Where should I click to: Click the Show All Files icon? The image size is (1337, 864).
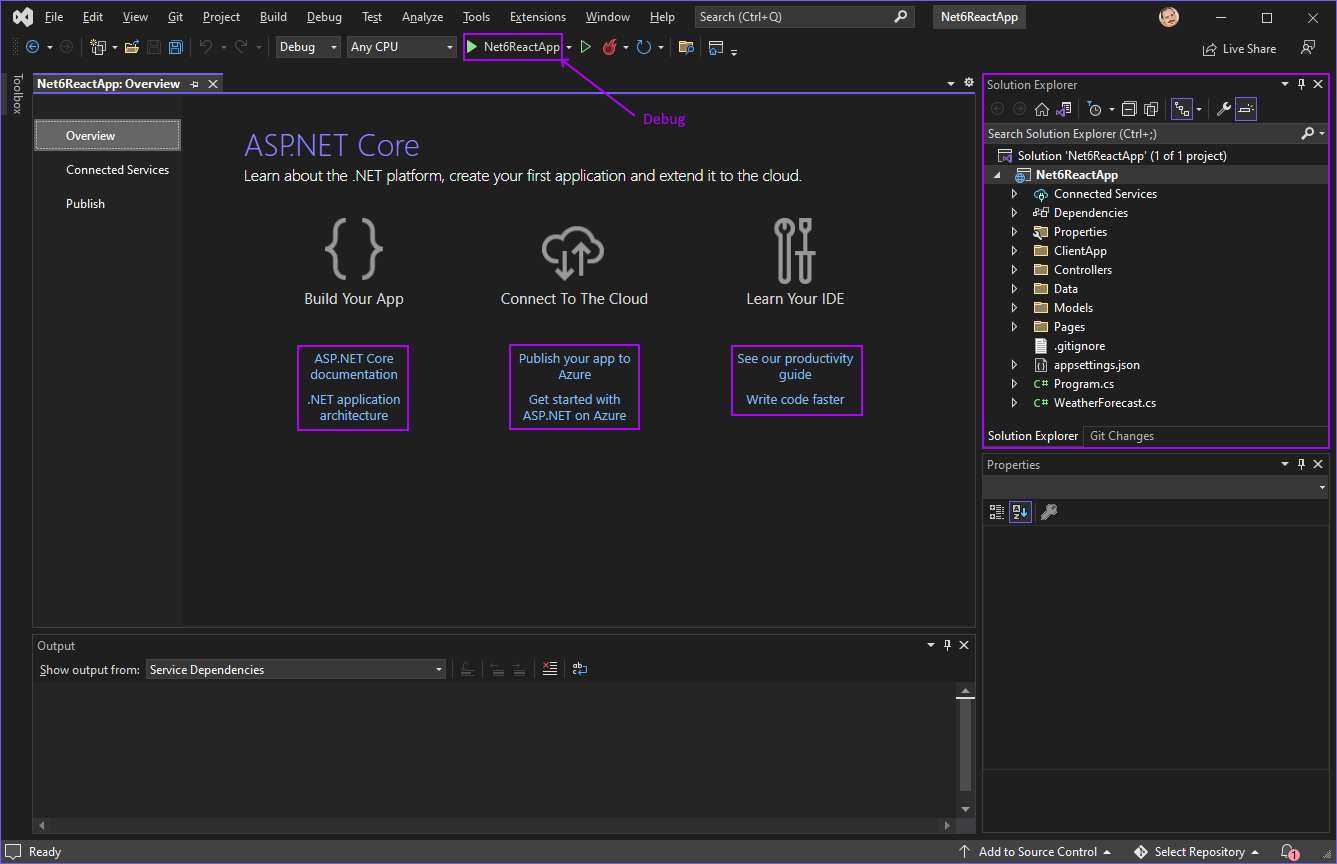click(1151, 109)
